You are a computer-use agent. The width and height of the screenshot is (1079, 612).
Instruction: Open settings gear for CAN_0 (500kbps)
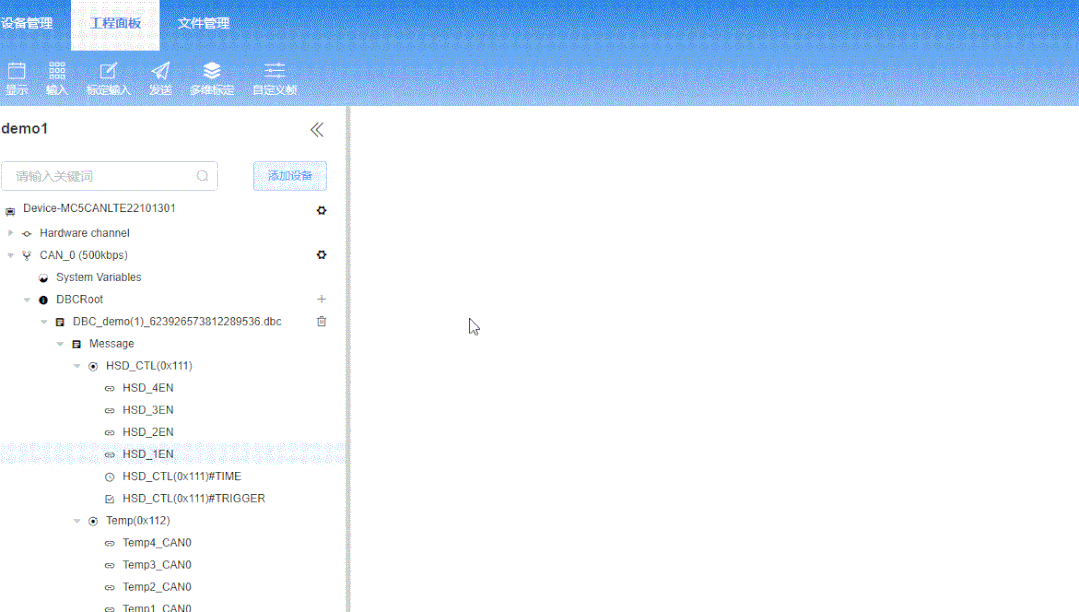[x=321, y=255]
